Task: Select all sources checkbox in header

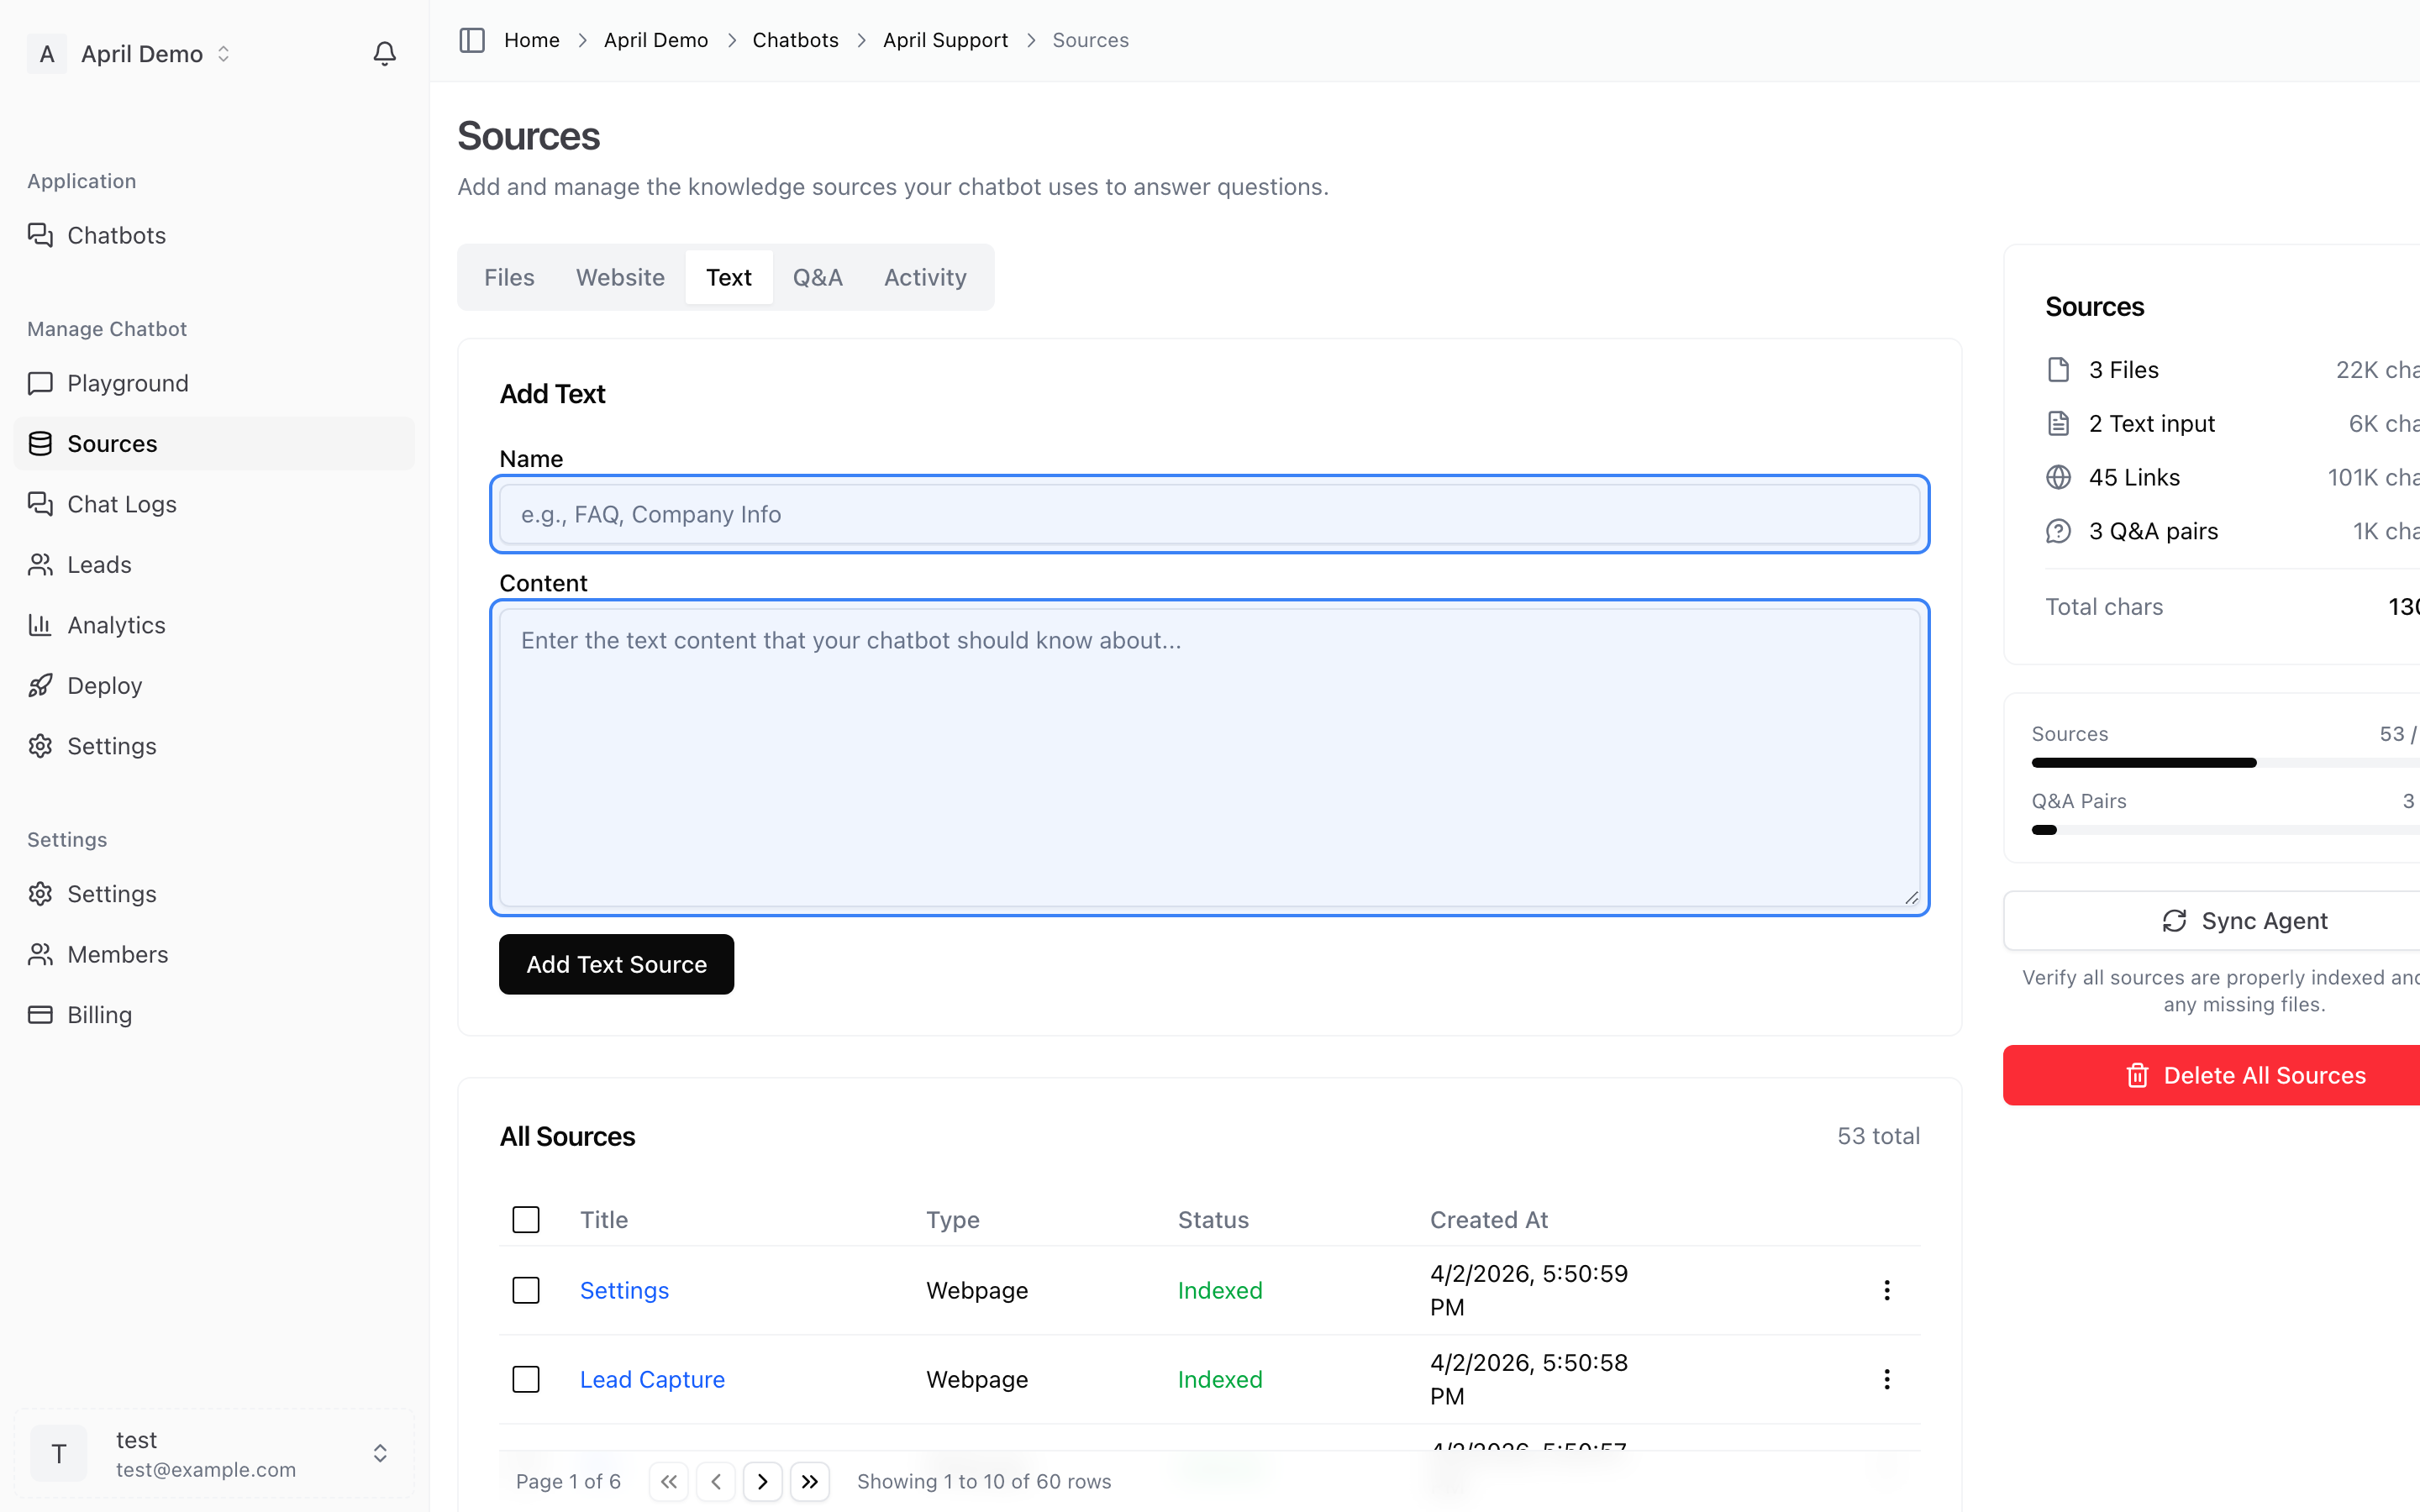Action: tap(526, 1220)
